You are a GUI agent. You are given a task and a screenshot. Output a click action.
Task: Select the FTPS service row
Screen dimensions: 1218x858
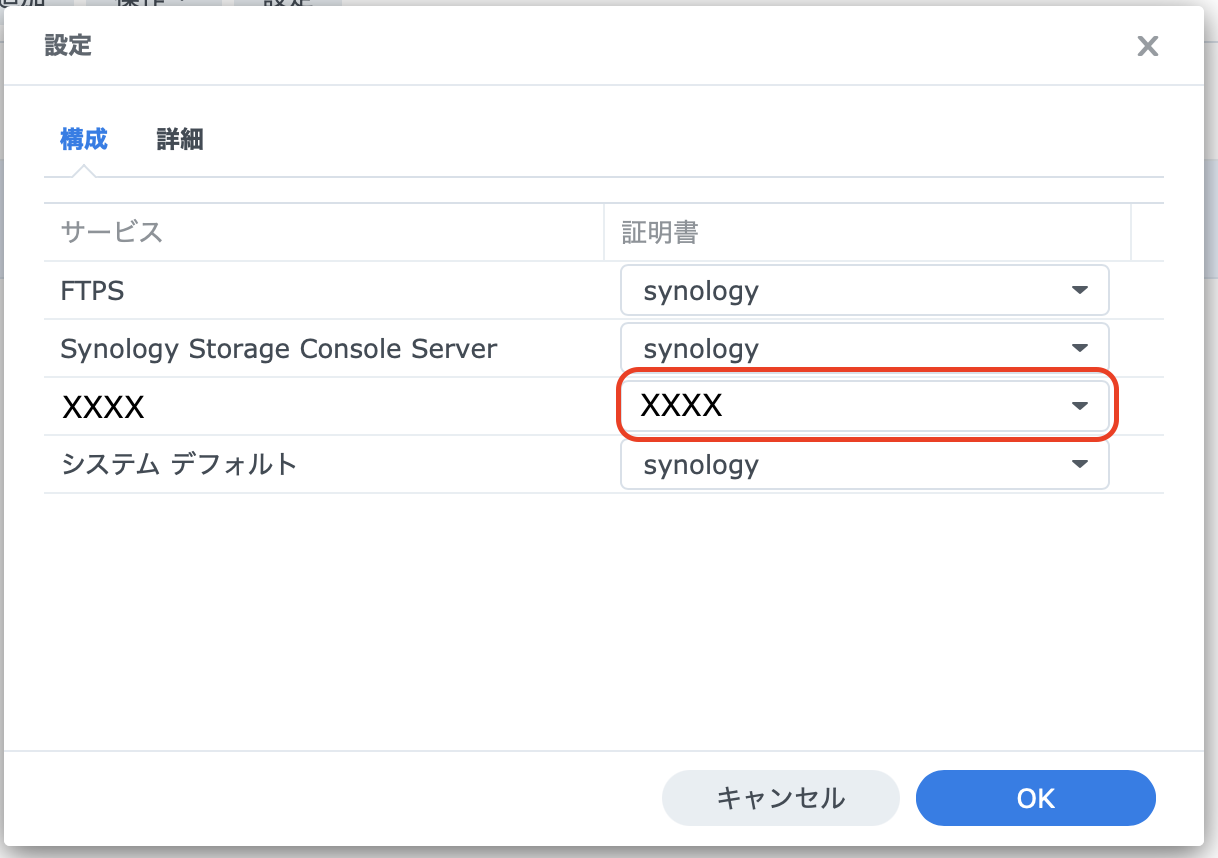tap(300, 290)
